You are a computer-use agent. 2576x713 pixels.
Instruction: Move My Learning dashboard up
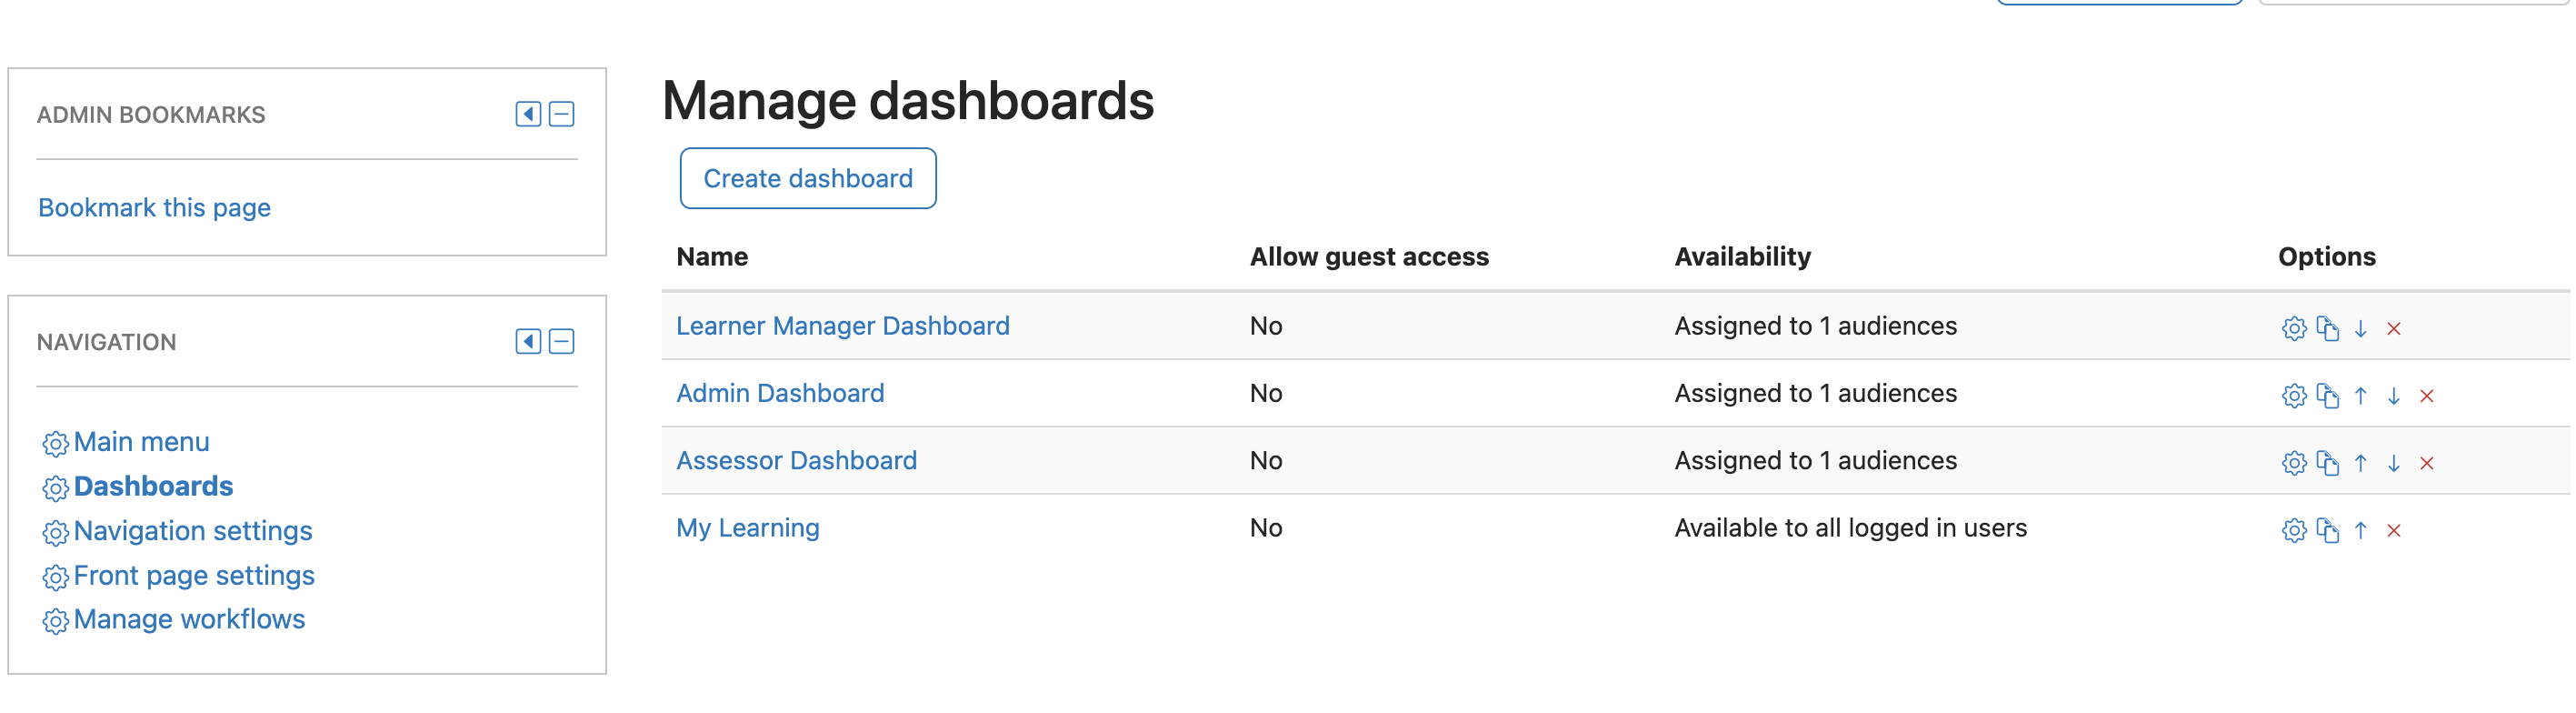(2360, 530)
